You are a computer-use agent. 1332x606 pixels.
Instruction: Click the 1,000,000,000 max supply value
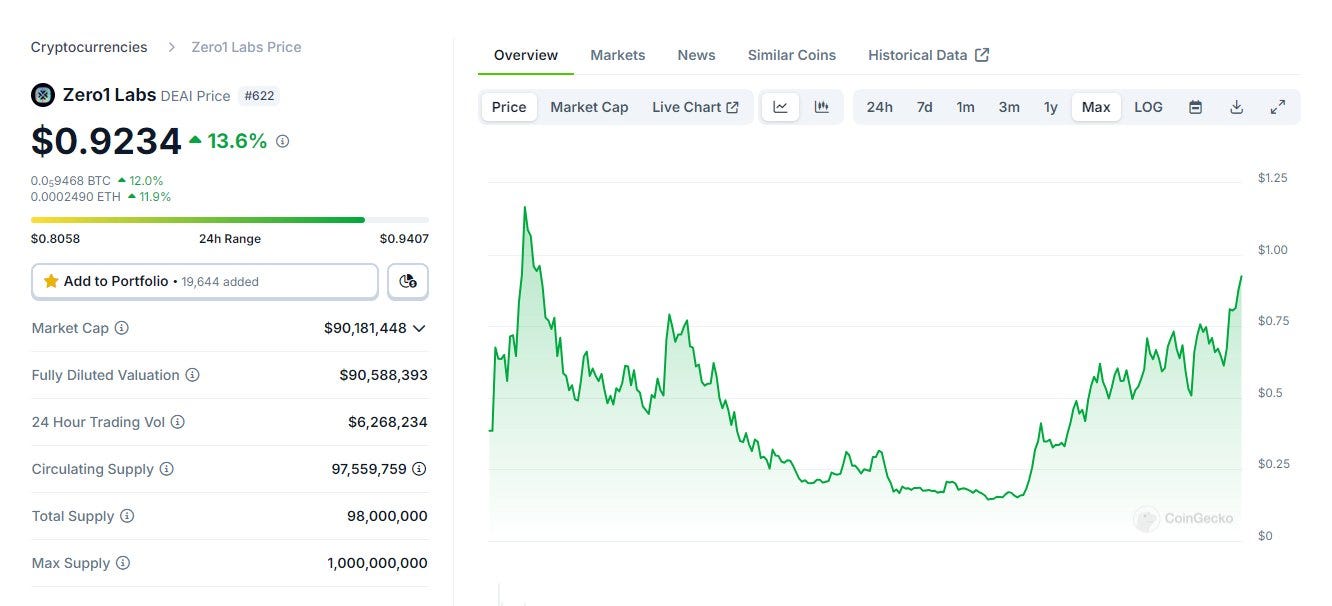pos(377,563)
